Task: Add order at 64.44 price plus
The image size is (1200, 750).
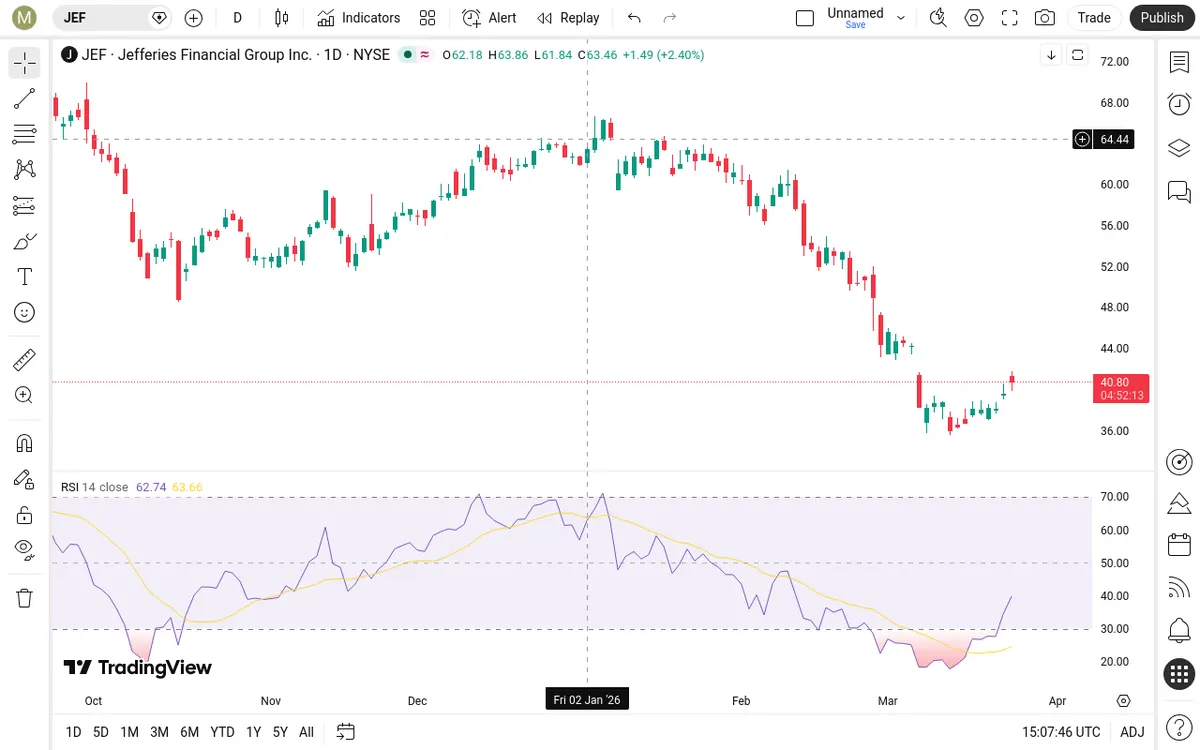Action: coord(1082,140)
